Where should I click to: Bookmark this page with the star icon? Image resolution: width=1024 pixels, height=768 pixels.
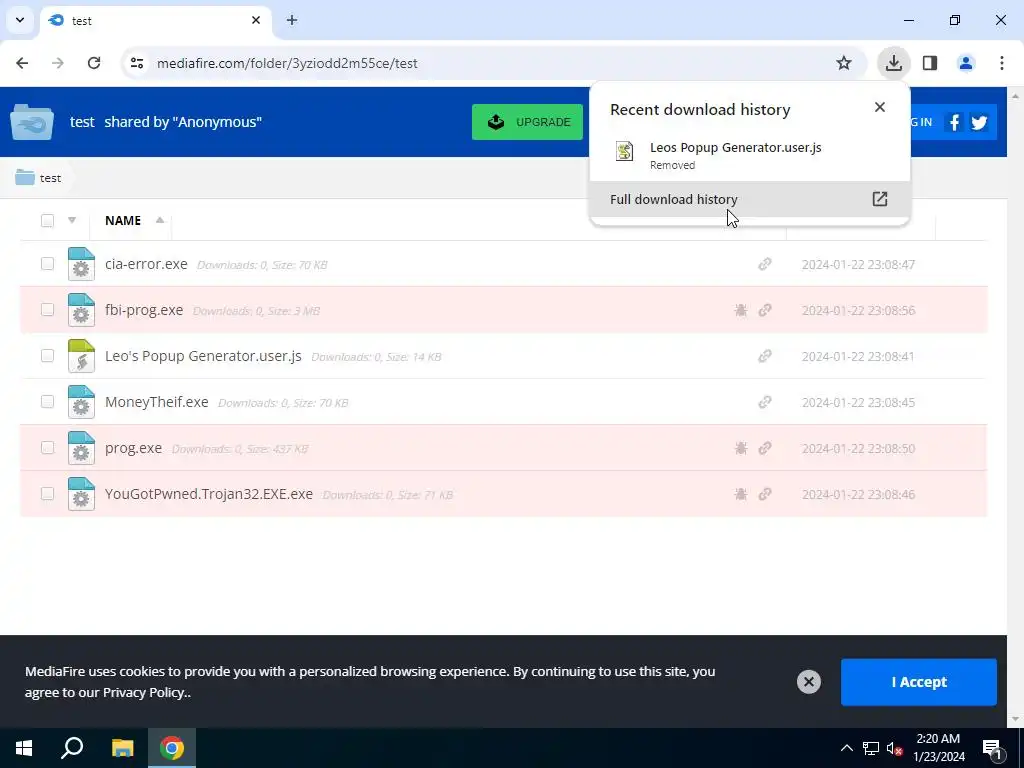(844, 63)
